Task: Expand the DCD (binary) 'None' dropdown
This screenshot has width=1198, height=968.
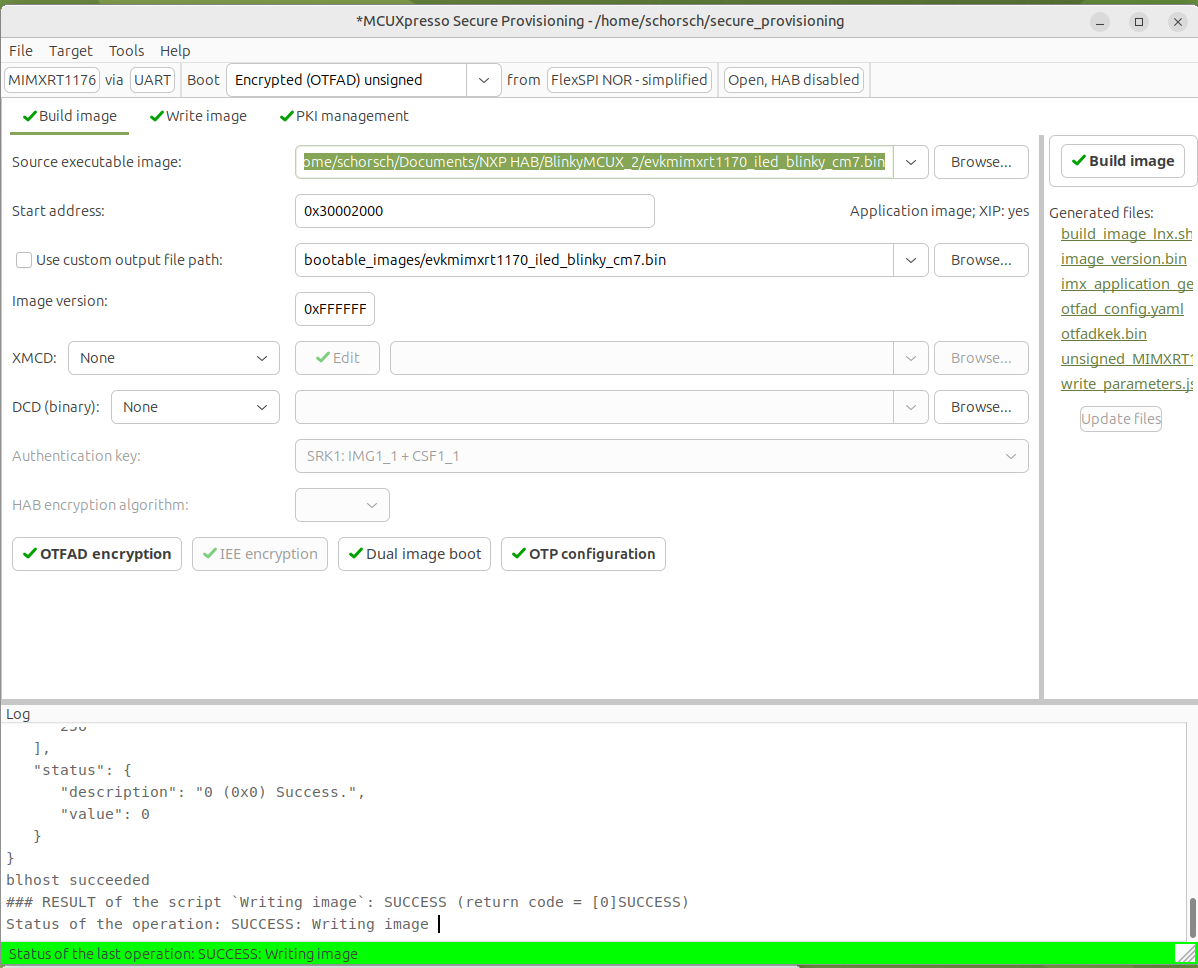Action: [x=195, y=406]
